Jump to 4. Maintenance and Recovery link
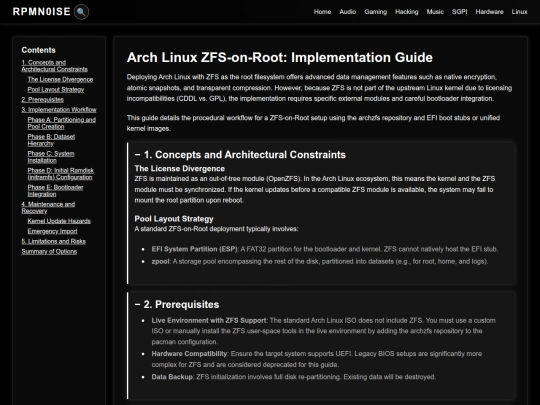540x405 pixels. coord(48,207)
